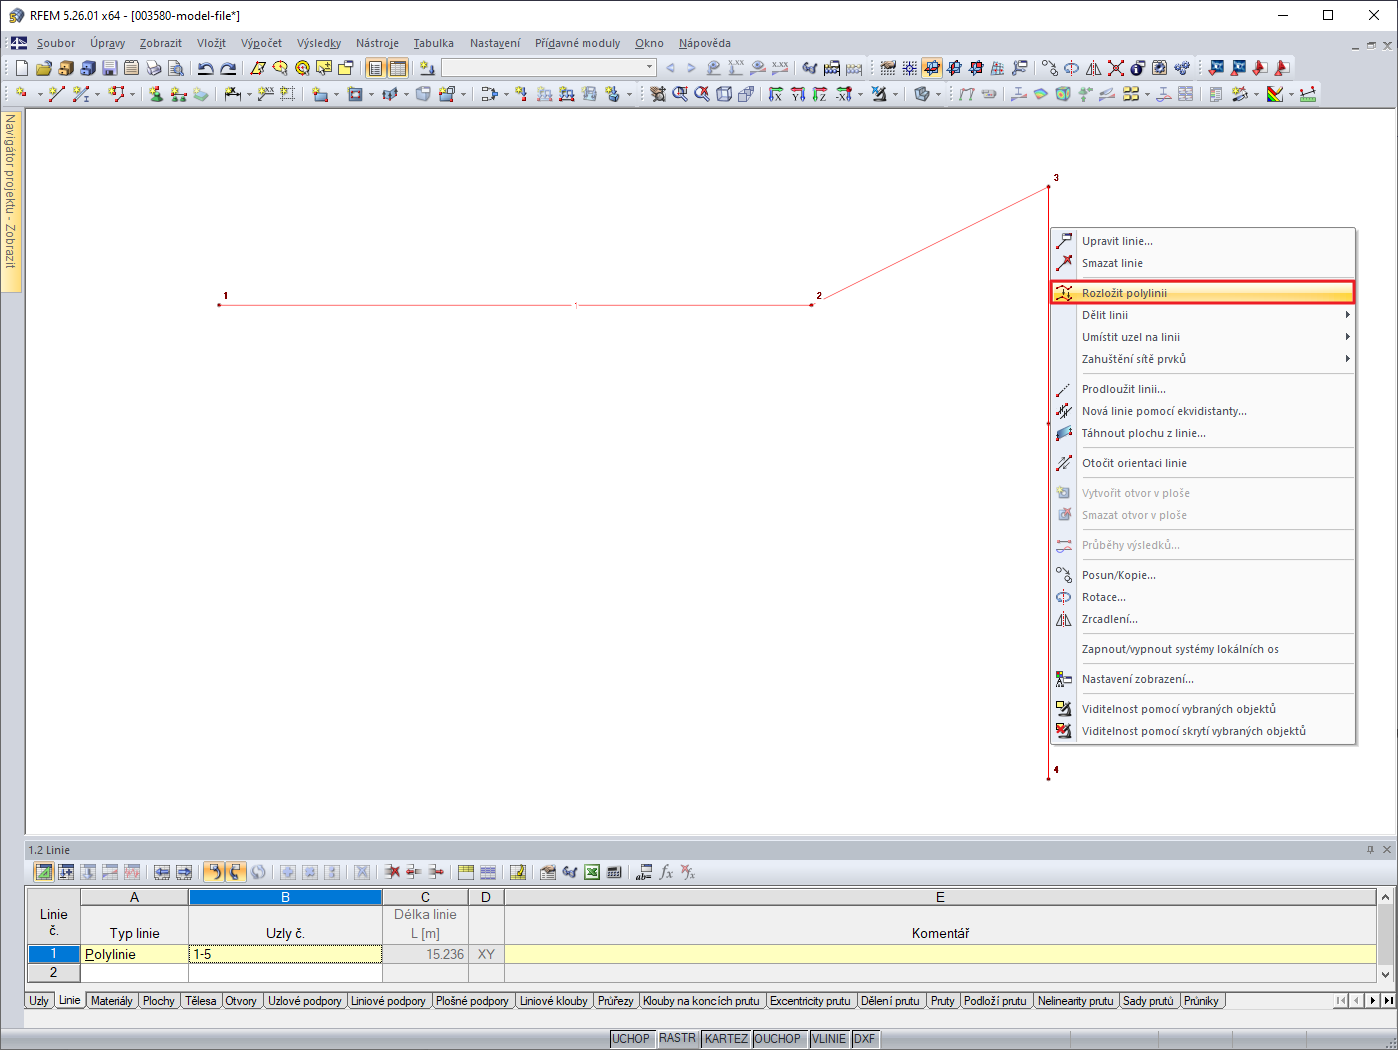Open the Výpočet menu
This screenshot has width=1398, height=1050.
[261, 43]
